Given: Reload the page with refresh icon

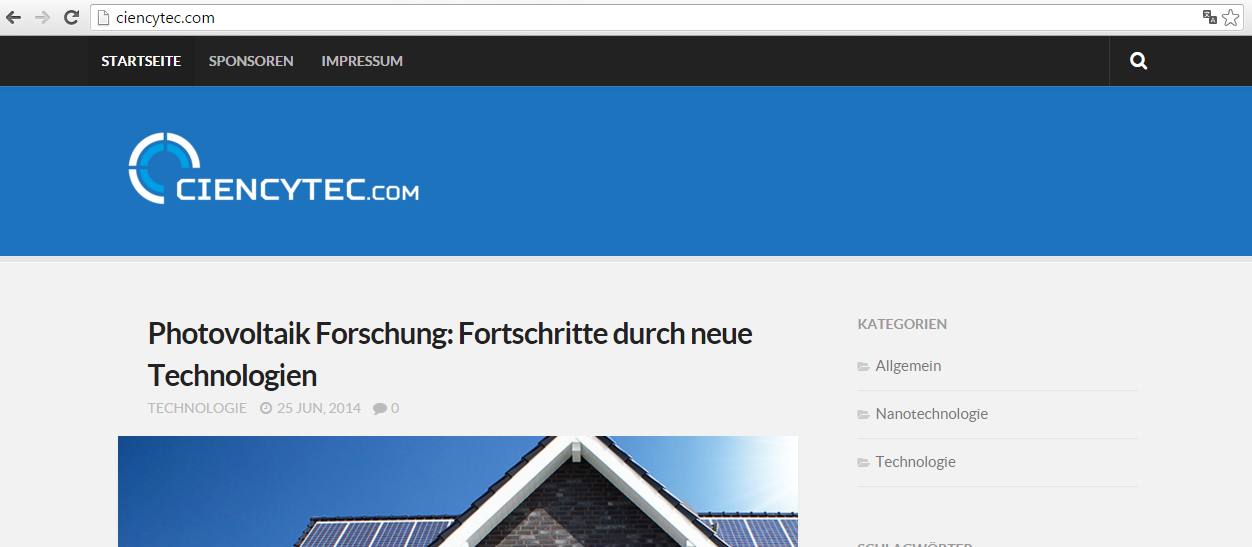Looking at the screenshot, I should 71,17.
